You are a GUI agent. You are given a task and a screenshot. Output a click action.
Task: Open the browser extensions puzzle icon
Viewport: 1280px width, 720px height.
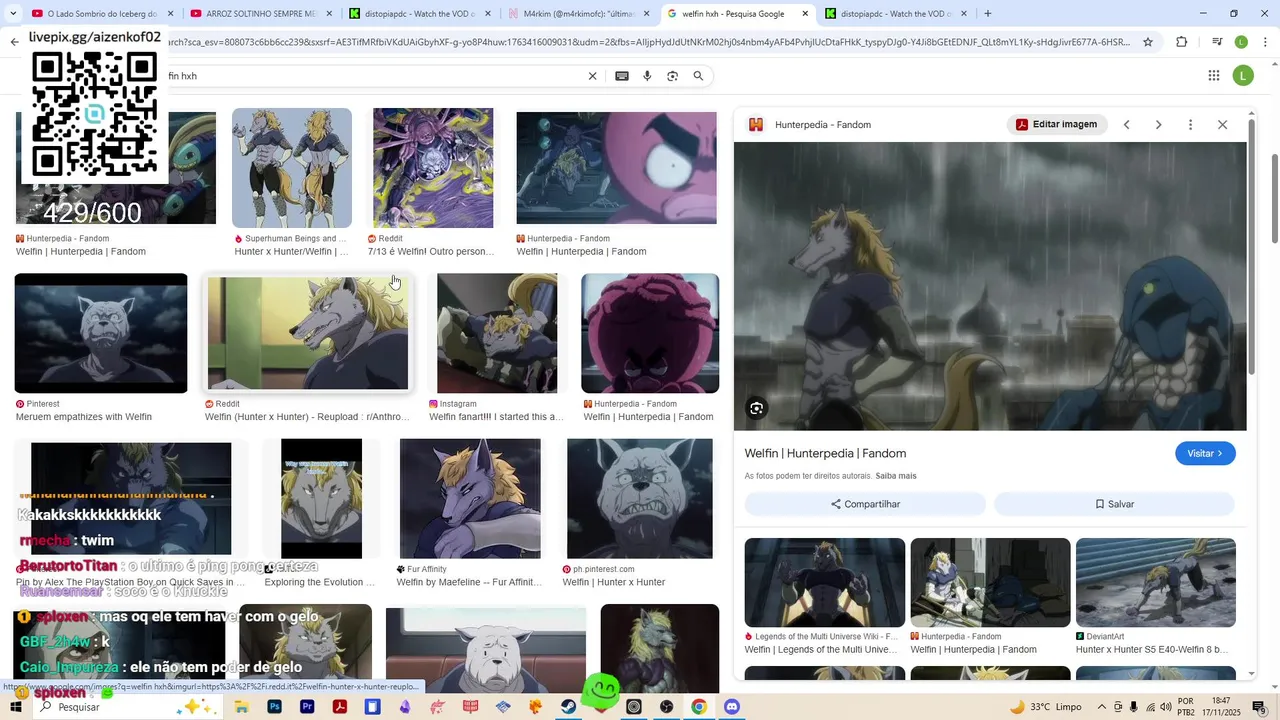coord(1181,42)
